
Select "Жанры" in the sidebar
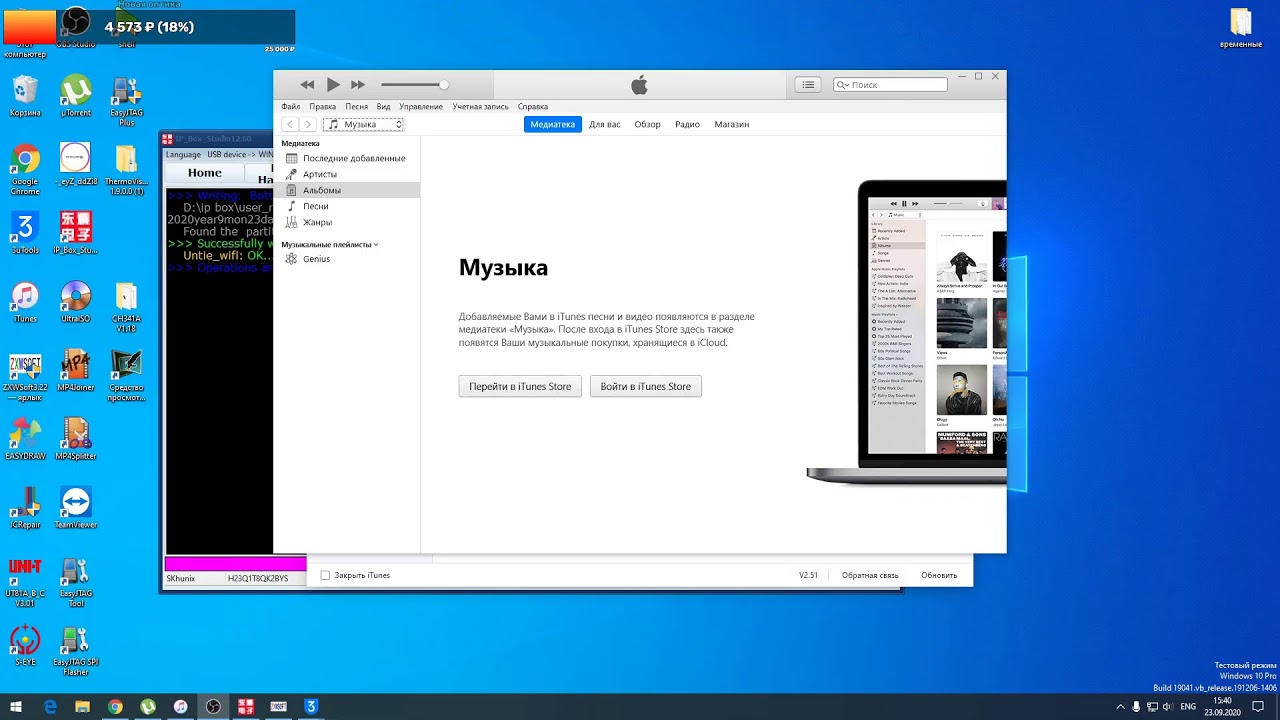pyautogui.click(x=347, y=222)
